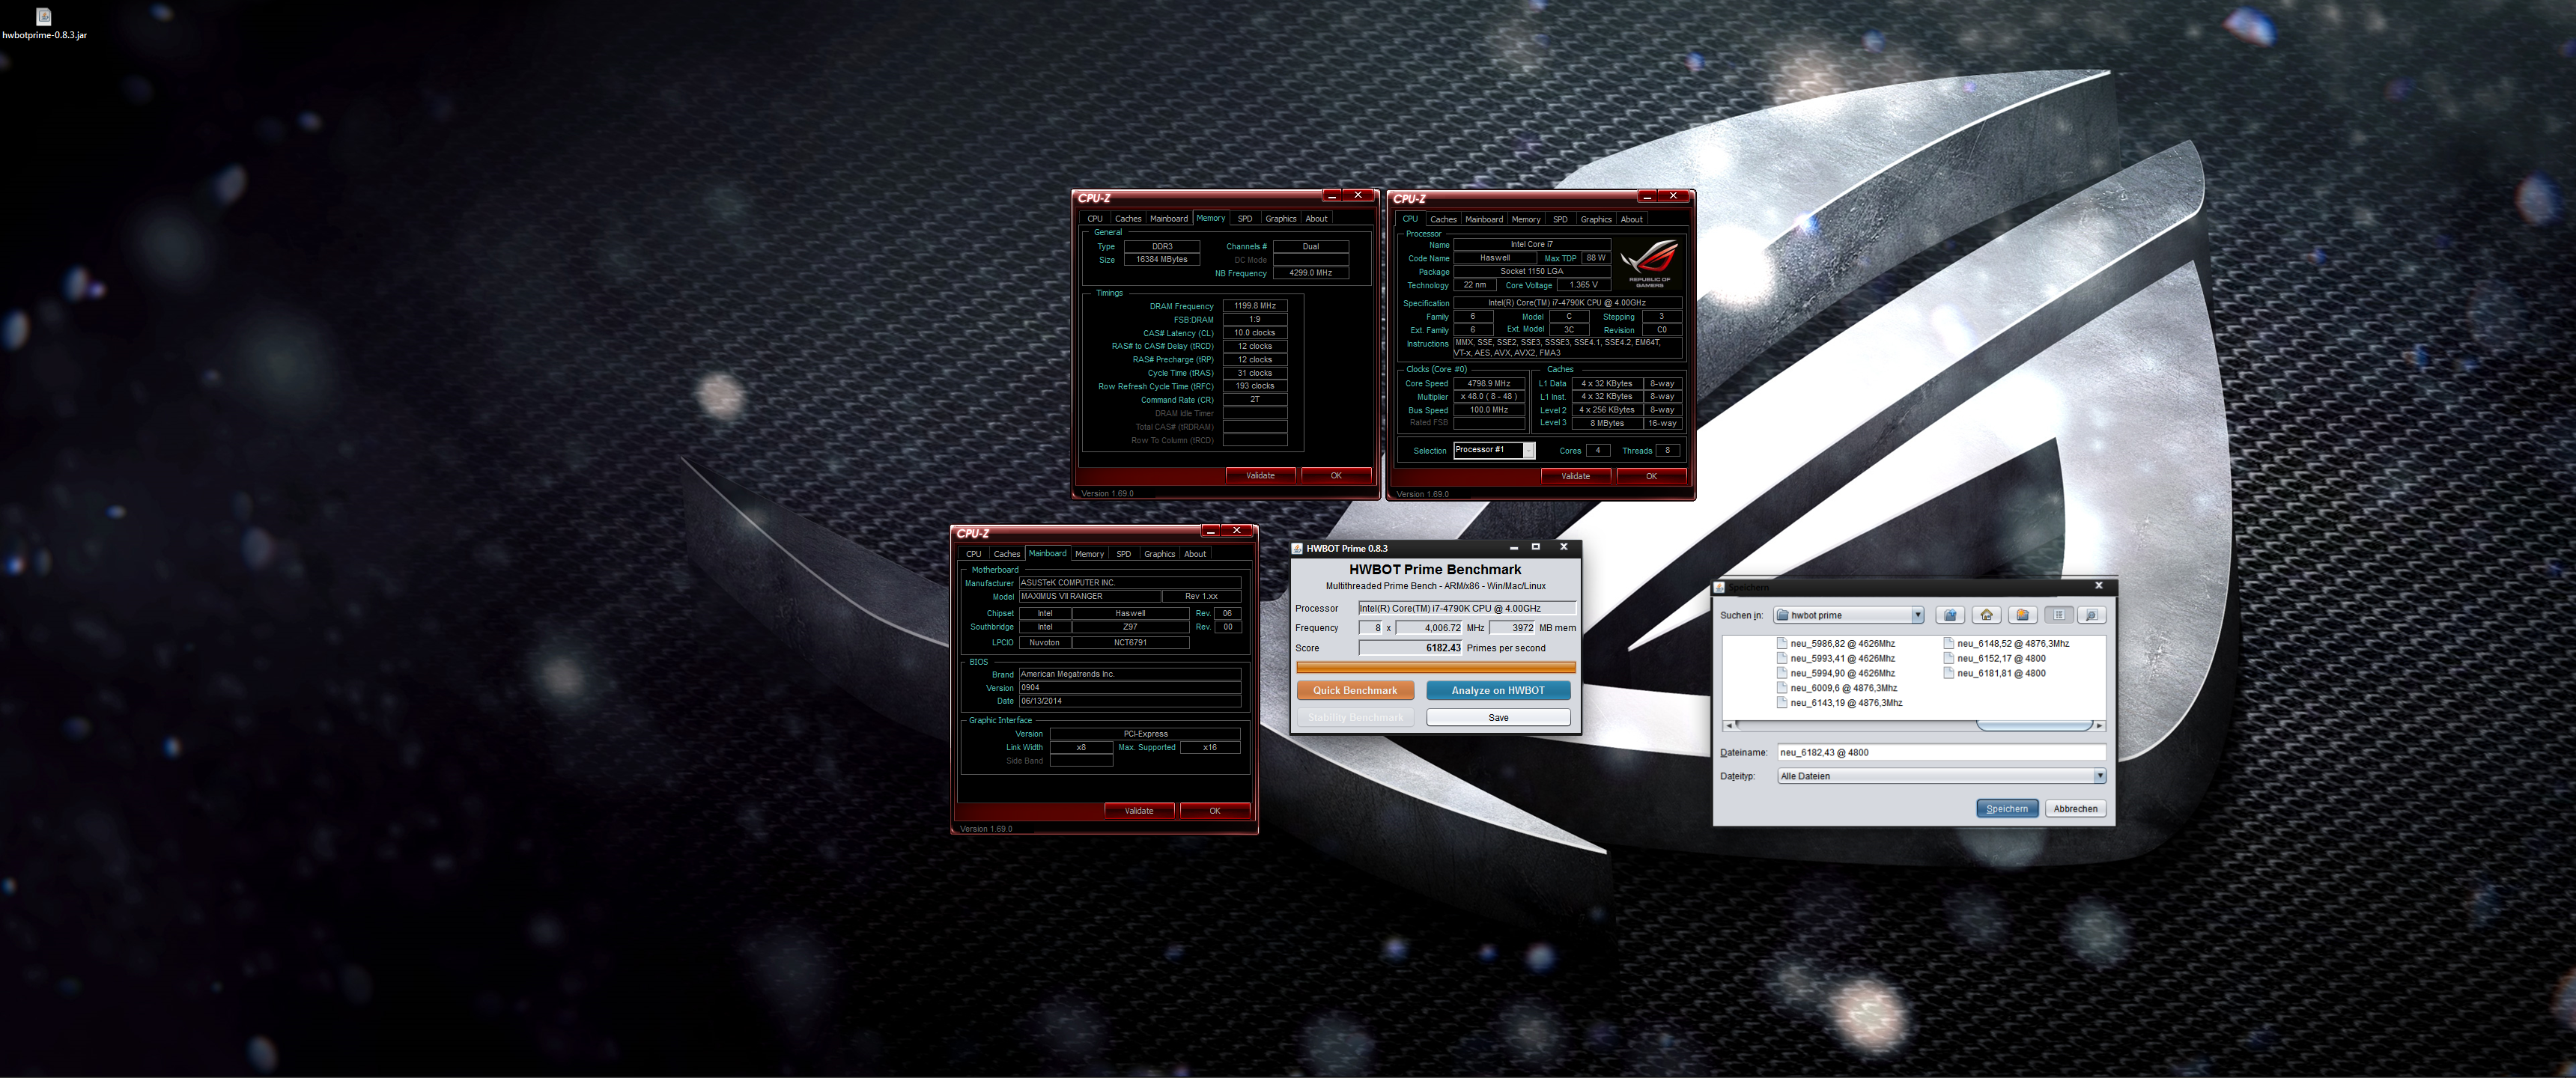The height and width of the screenshot is (1078, 2576).
Task: Click Speichern button to save file
Action: 2007,809
